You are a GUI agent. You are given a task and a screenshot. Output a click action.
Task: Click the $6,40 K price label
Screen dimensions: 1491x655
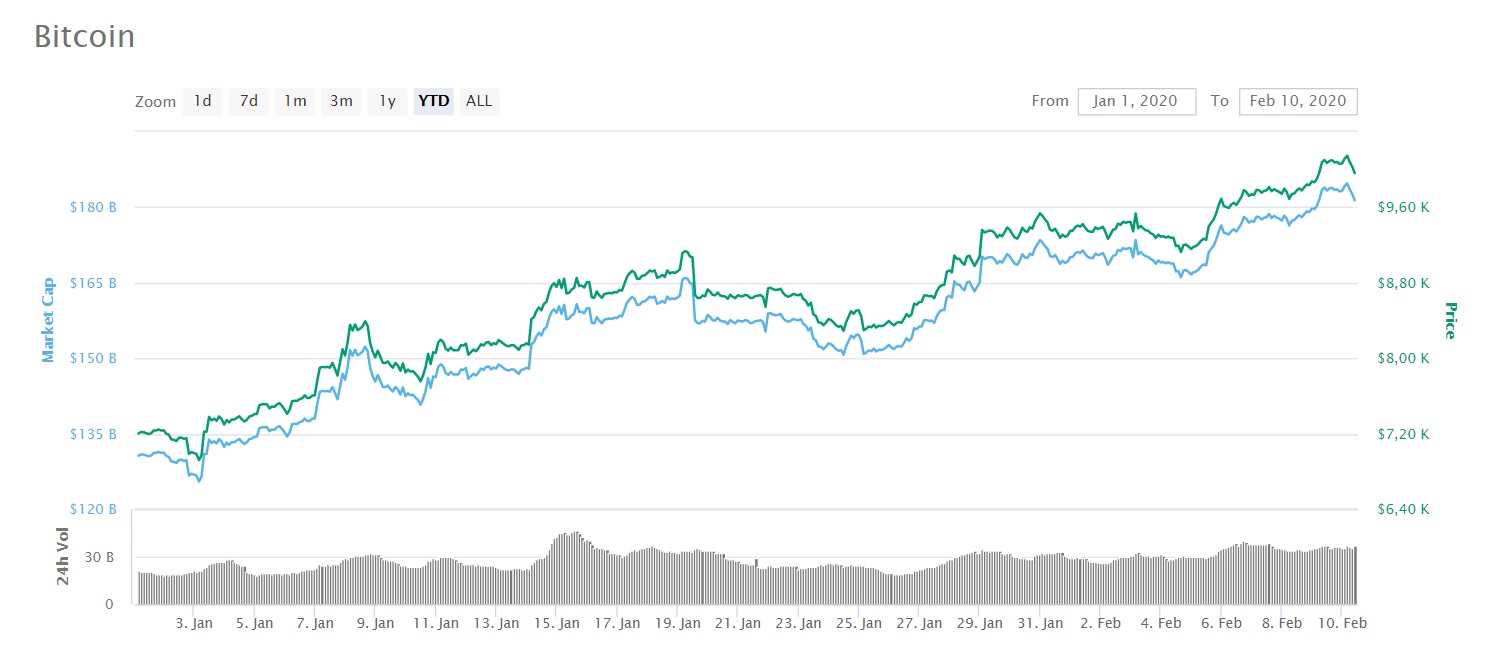[x=1403, y=509]
